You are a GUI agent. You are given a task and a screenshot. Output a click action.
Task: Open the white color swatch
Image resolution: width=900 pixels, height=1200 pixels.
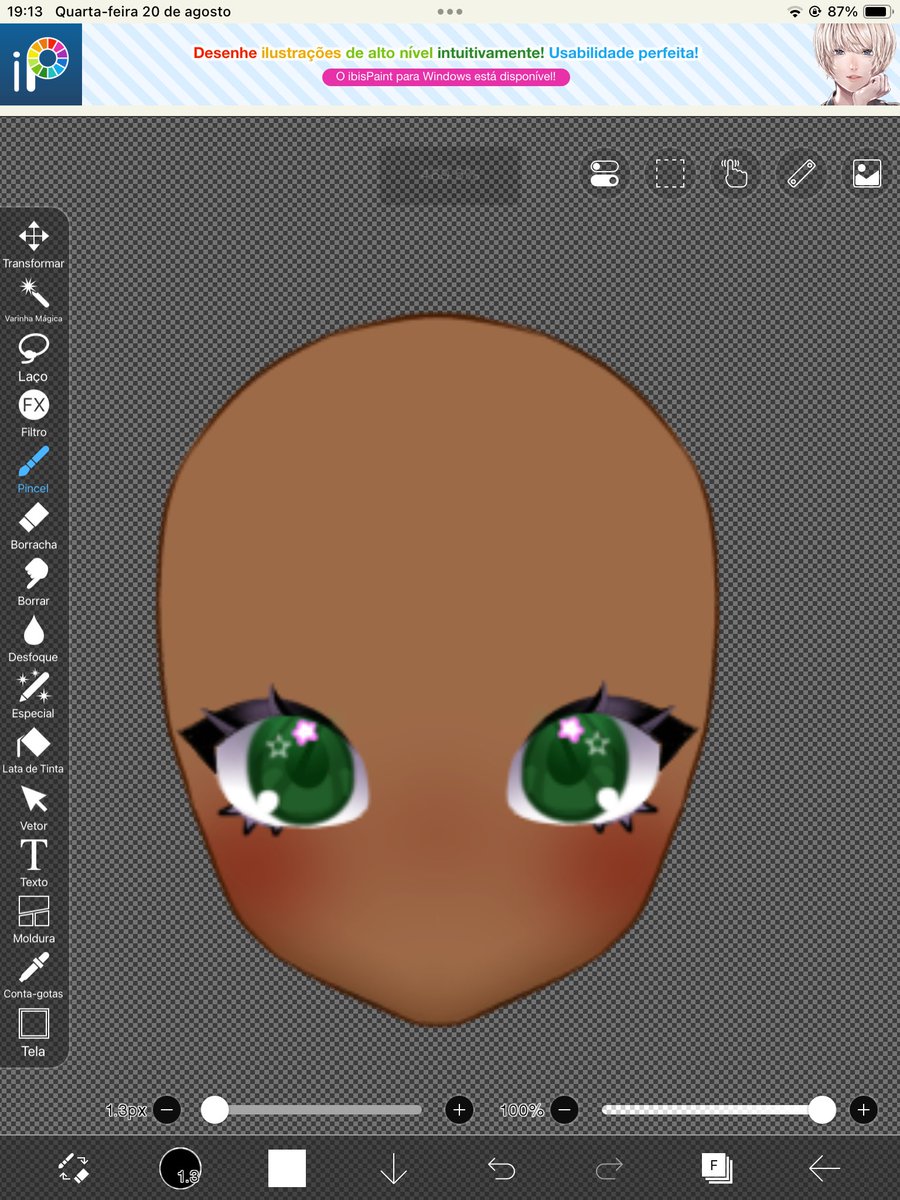(x=287, y=1168)
